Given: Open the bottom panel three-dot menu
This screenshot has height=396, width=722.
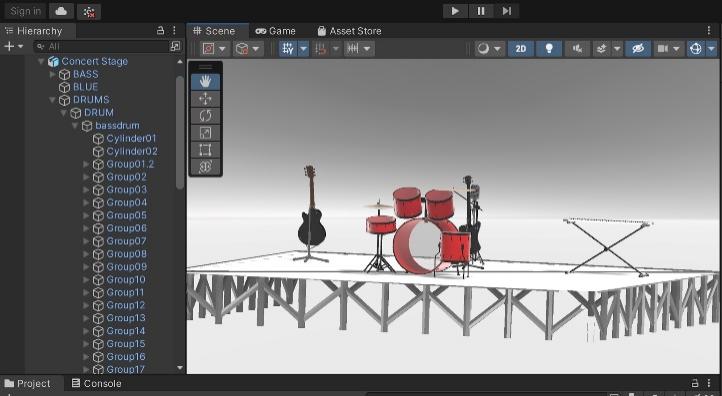Looking at the screenshot, I should coord(709,383).
